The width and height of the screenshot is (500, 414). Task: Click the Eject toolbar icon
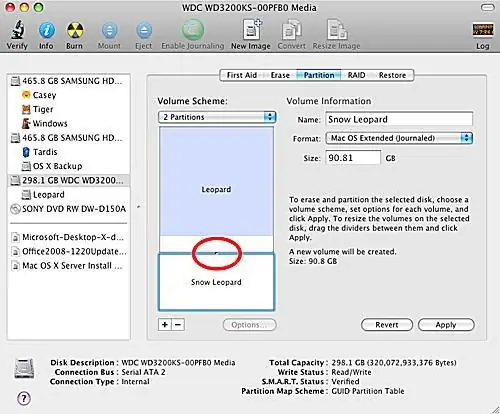coord(144,30)
